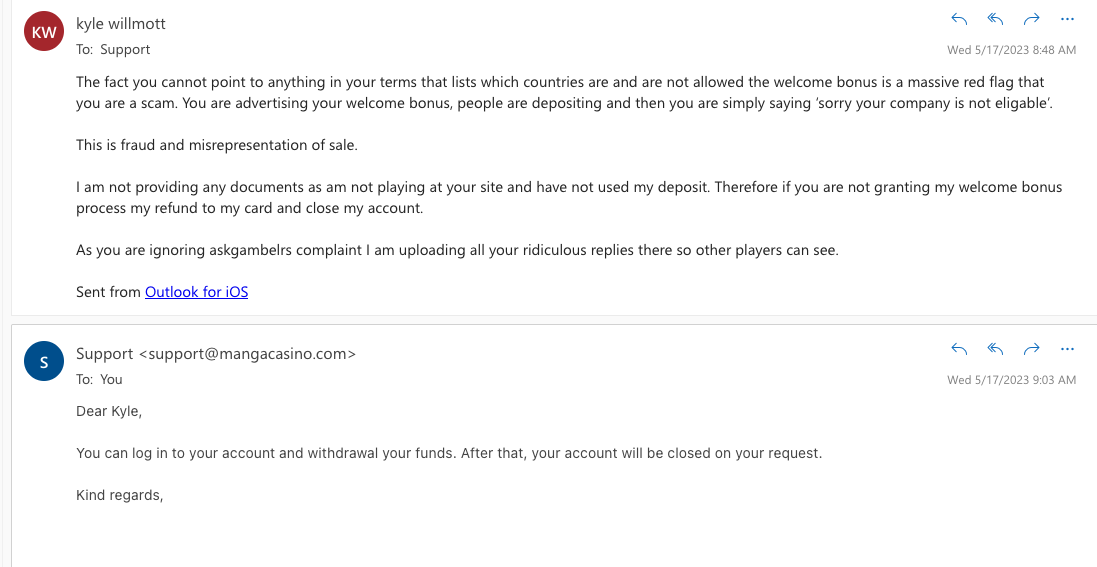Reply to kyle willmott's email
Viewport: 1097px width, 567px height.
point(959,20)
